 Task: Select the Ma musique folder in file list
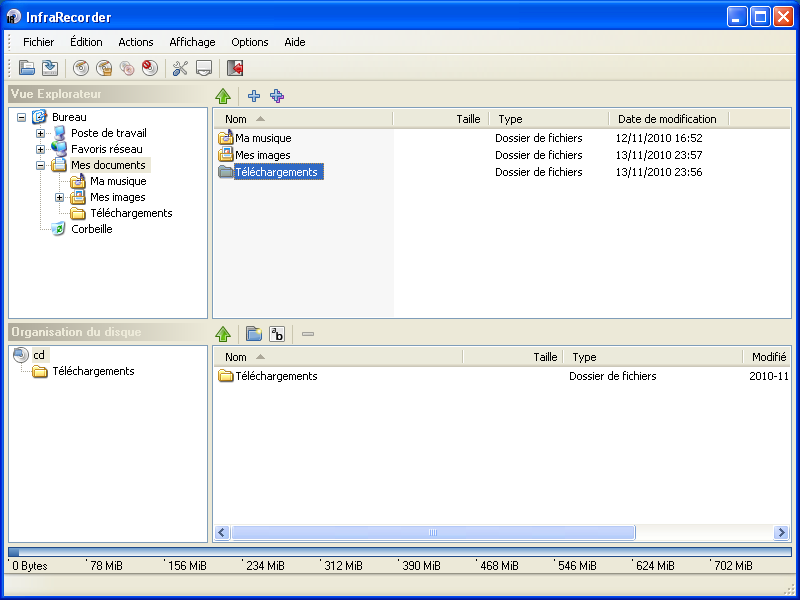[263, 138]
